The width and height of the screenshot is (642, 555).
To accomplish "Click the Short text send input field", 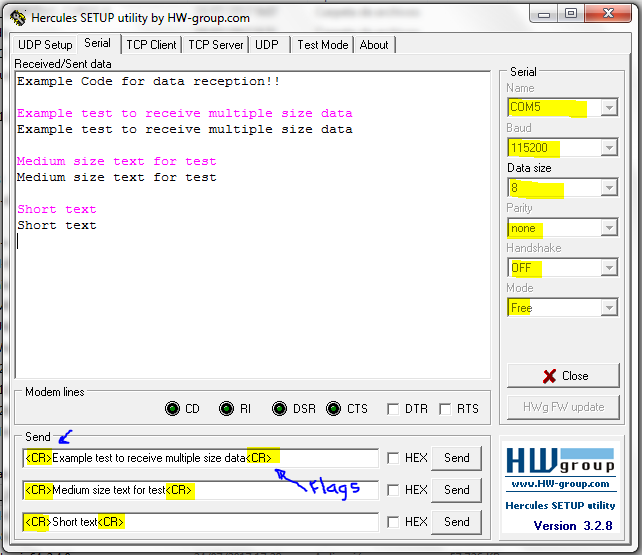I will tap(201, 522).
